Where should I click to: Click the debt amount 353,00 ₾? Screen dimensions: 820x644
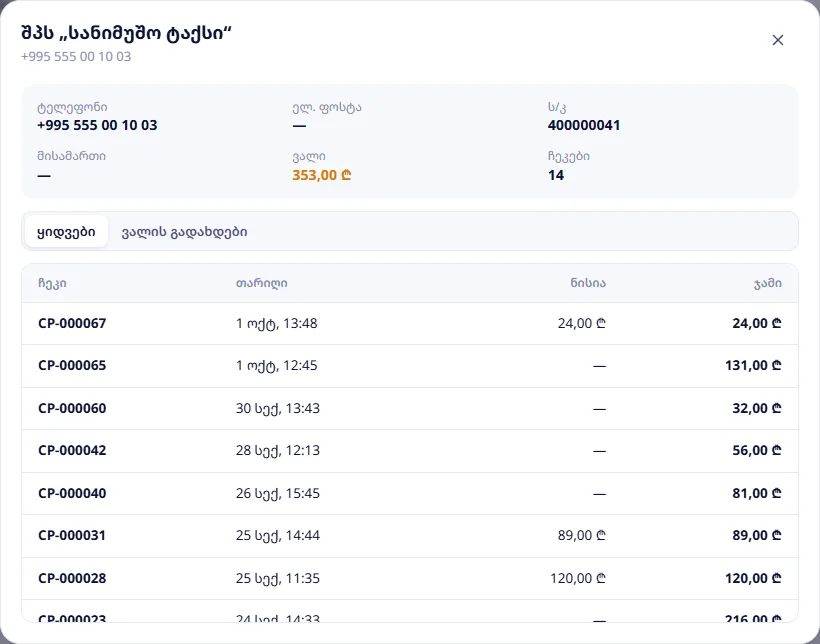tap(322, 175)
